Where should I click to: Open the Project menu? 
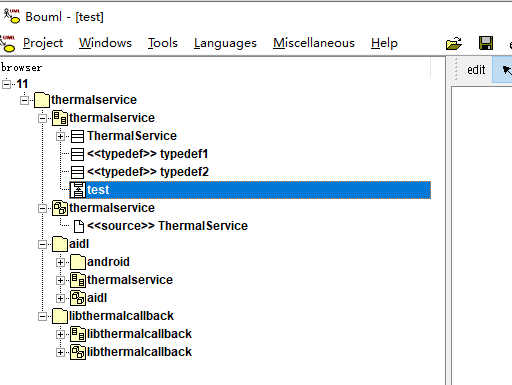[x=43, y=43]
